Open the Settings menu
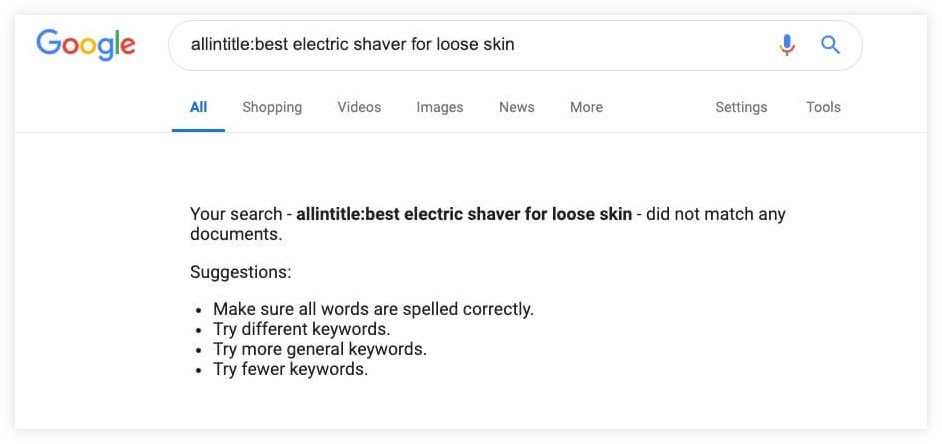This screenshot has width=942, height=444. [741, 108]
